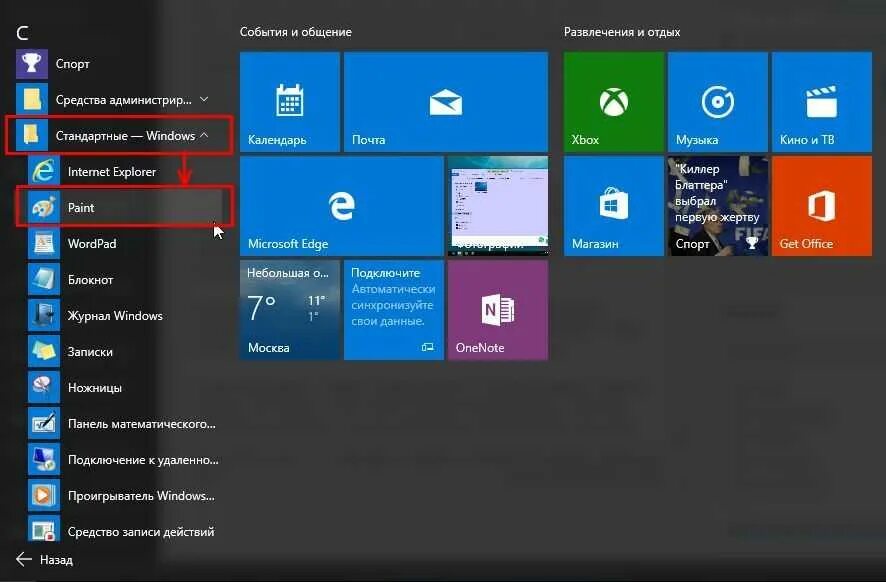Click the Средства администрирования folder icon

[32, 99]
